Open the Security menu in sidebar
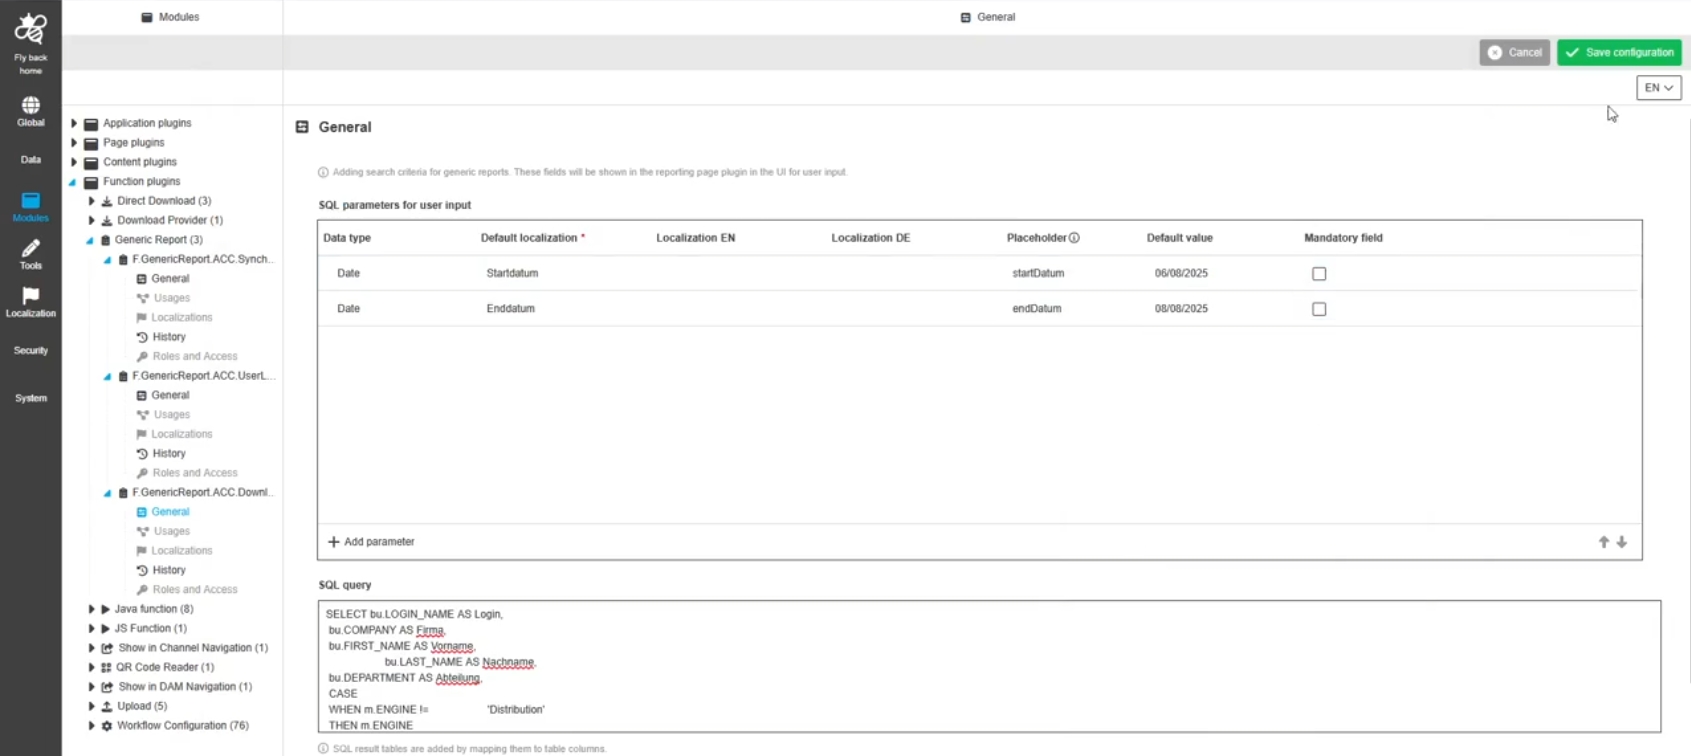 pyautogui.click(x=30, y=350)
